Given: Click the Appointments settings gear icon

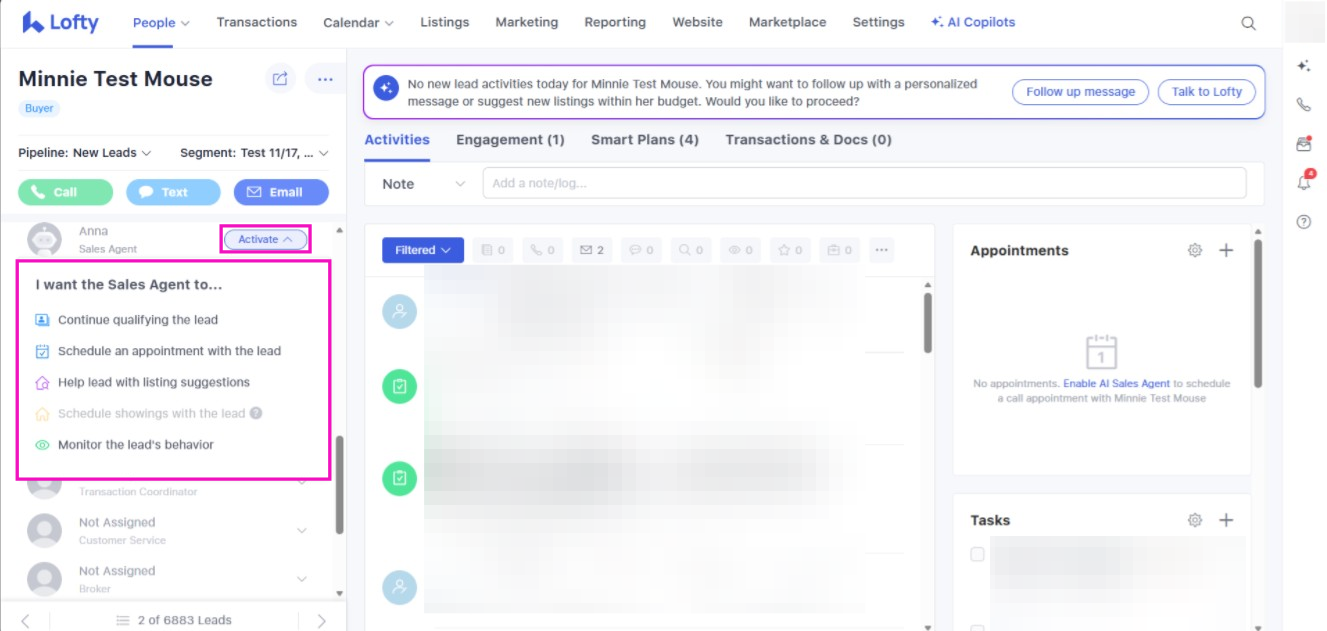Looking at the screenshot, I should point(1194,251).
